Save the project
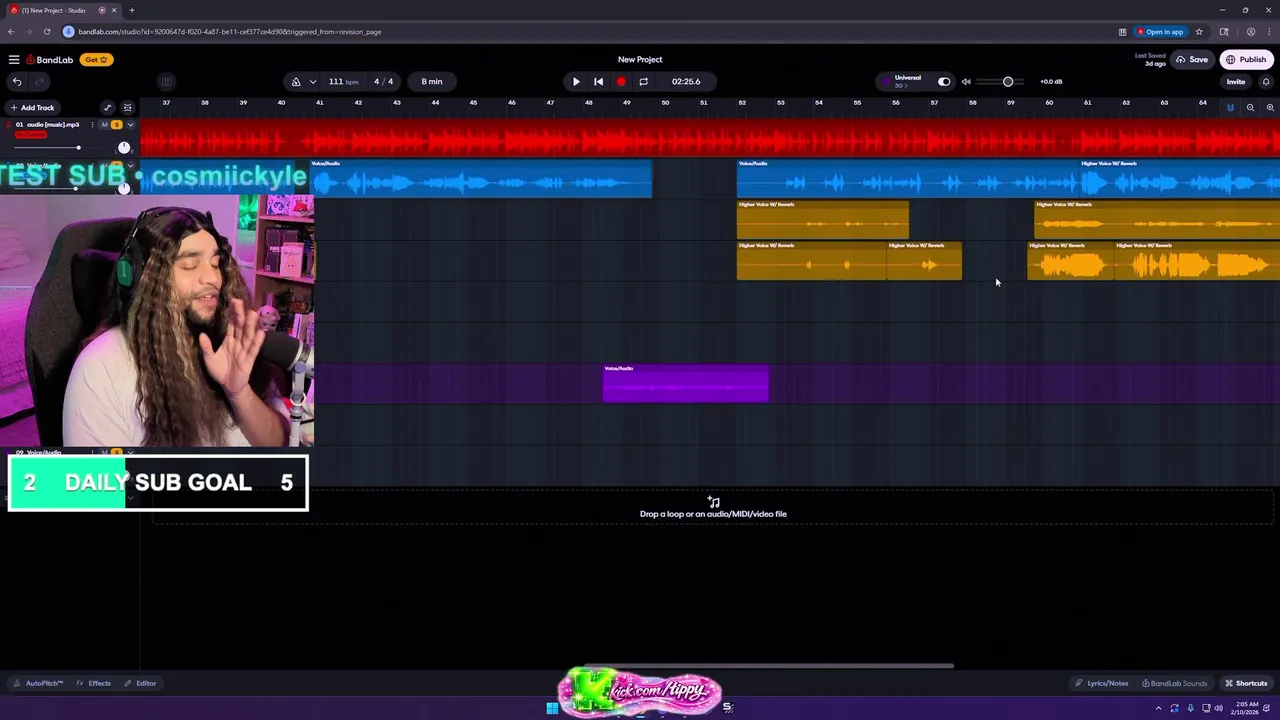Image resolution: width=1280 pixels, height=720 pixels. point(1192,60)
